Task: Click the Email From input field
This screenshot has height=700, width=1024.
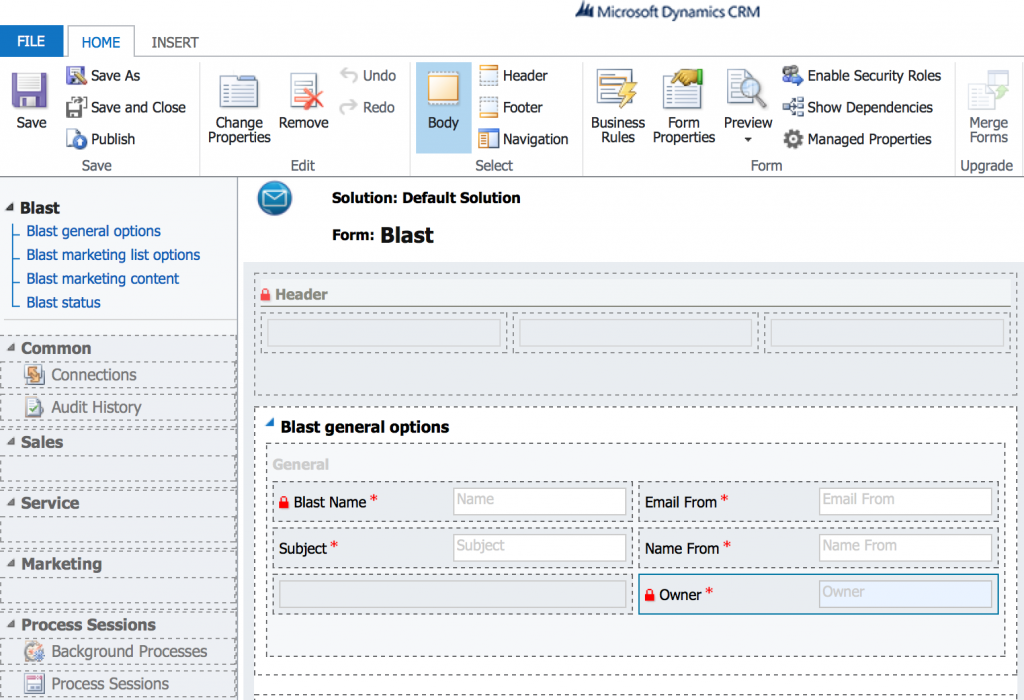Action: pos(905,501)
